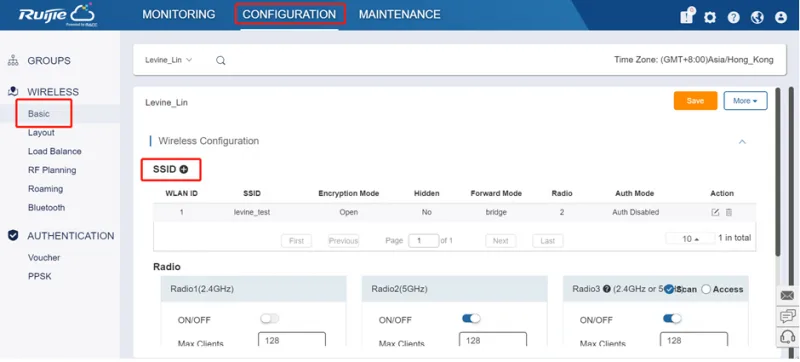
Task: Open the Roaming menu item
Action: (45, 189)
